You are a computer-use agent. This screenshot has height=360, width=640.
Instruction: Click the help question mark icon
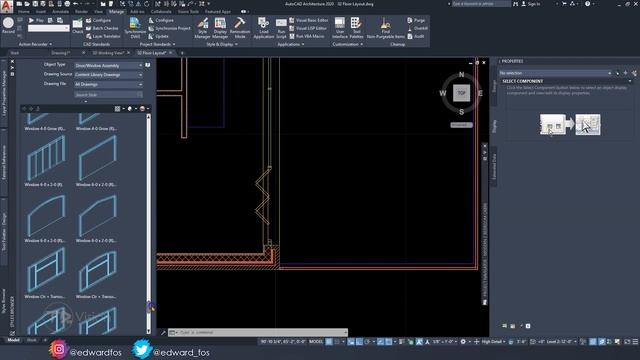tap(587, 4)
